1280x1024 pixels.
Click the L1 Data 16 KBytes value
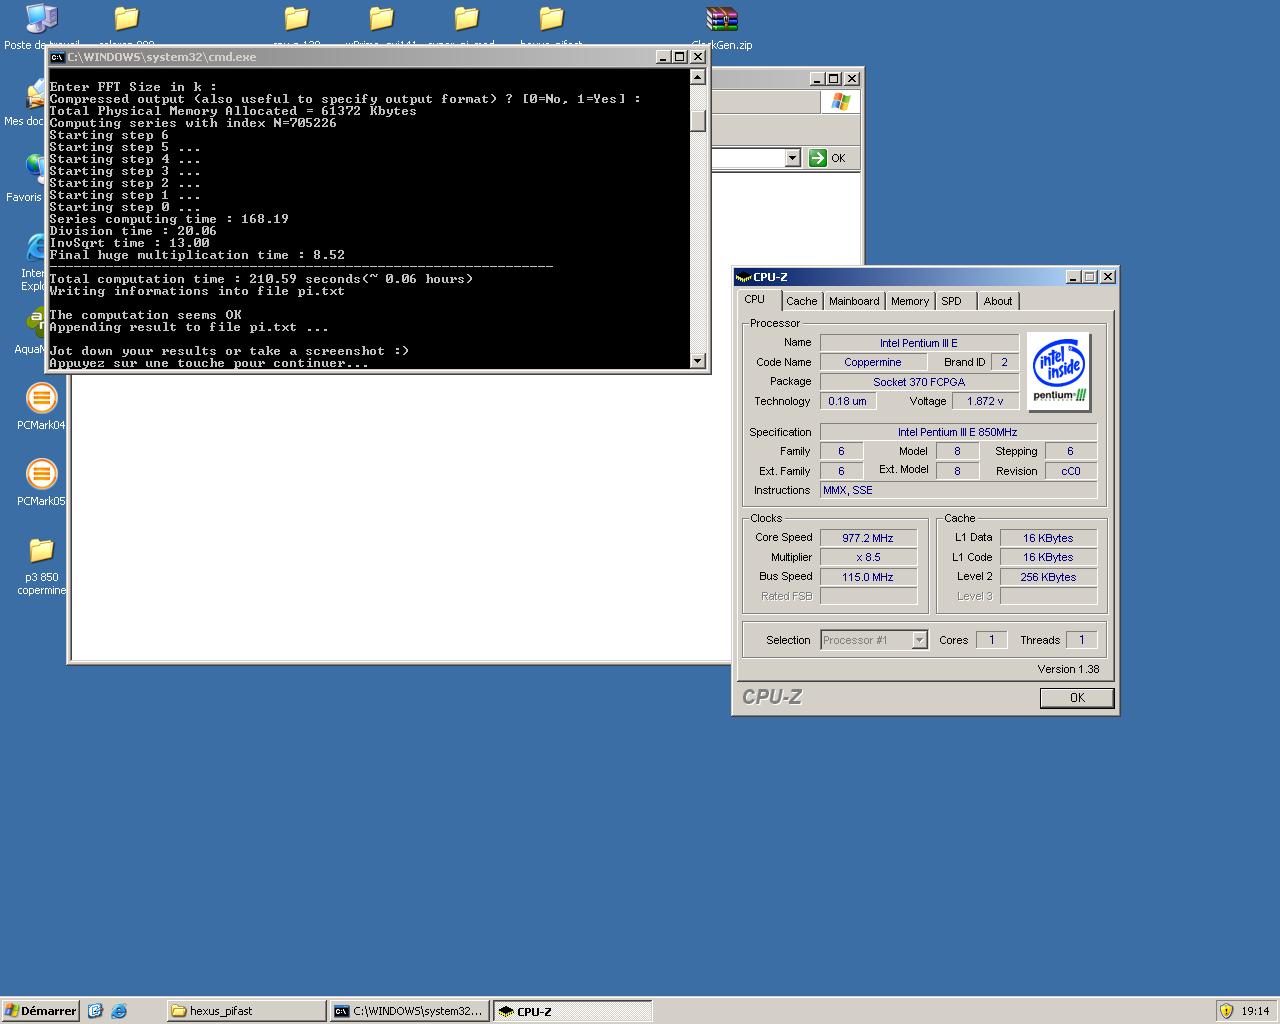[x=1048, y=538]
